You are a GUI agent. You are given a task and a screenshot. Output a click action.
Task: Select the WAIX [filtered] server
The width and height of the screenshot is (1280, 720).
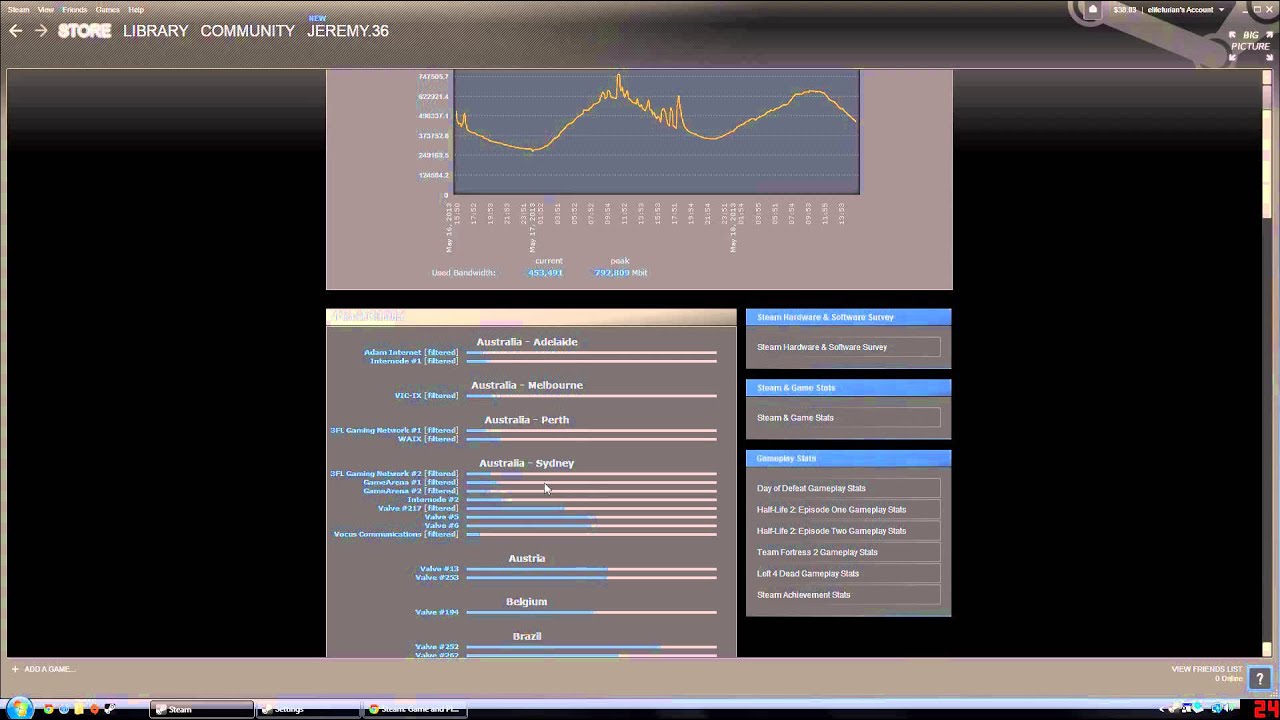pos(428,439)
